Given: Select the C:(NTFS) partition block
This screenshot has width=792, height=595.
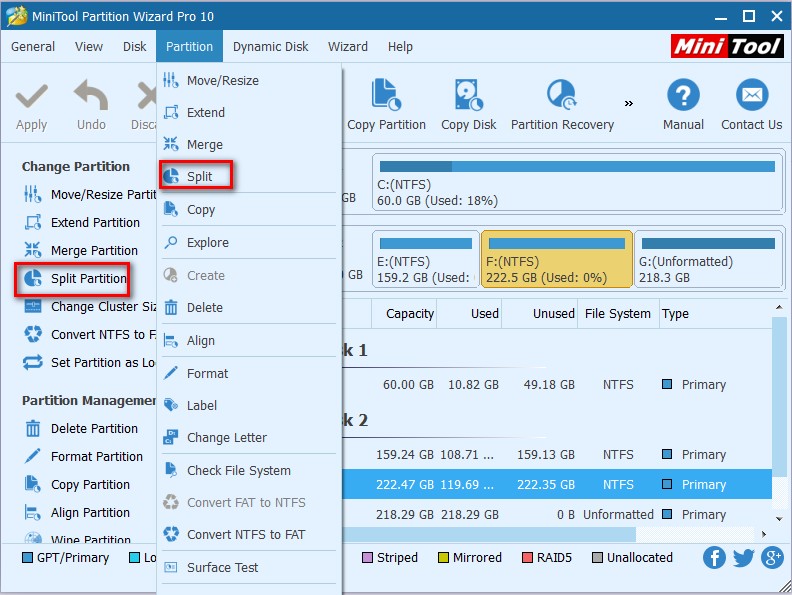Looking at the screenshot, I should click(x=577, y=183).
